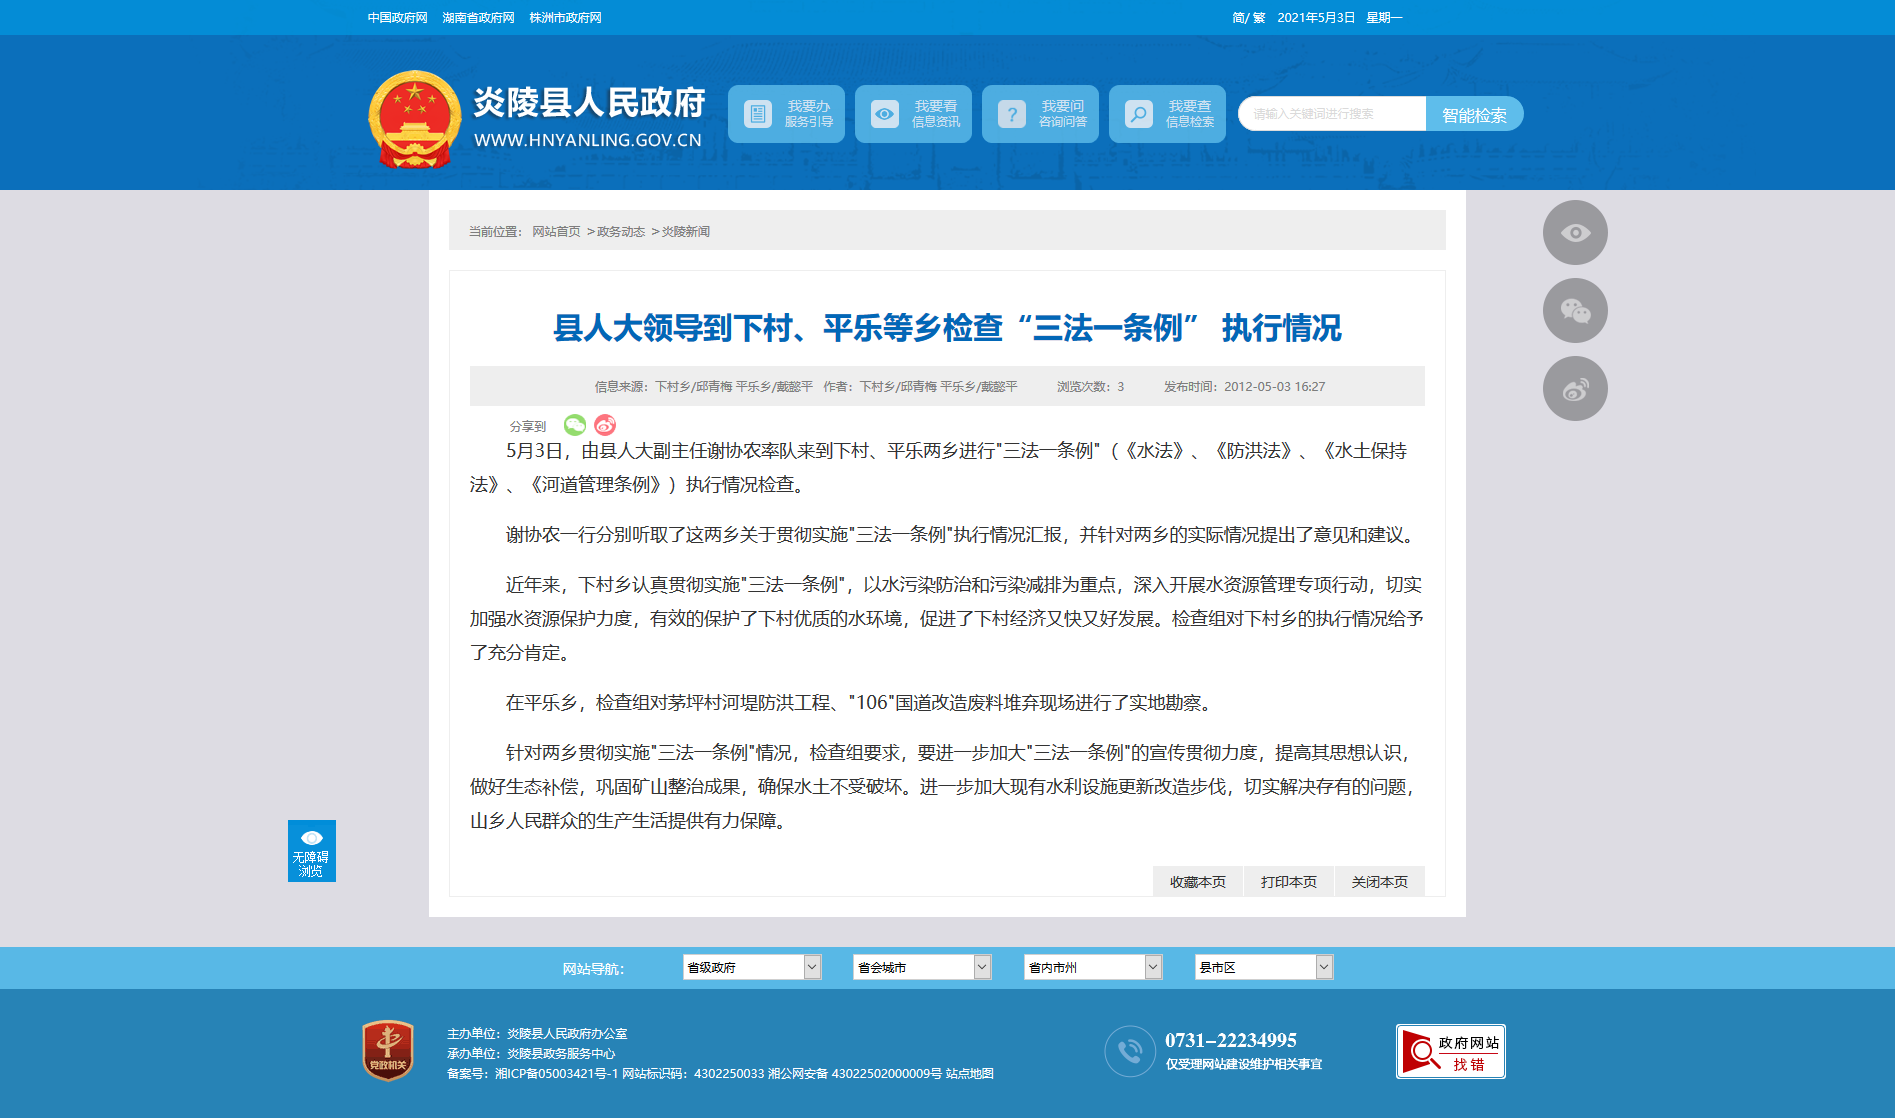Click the 智能检索 search button

(1474, 114)
